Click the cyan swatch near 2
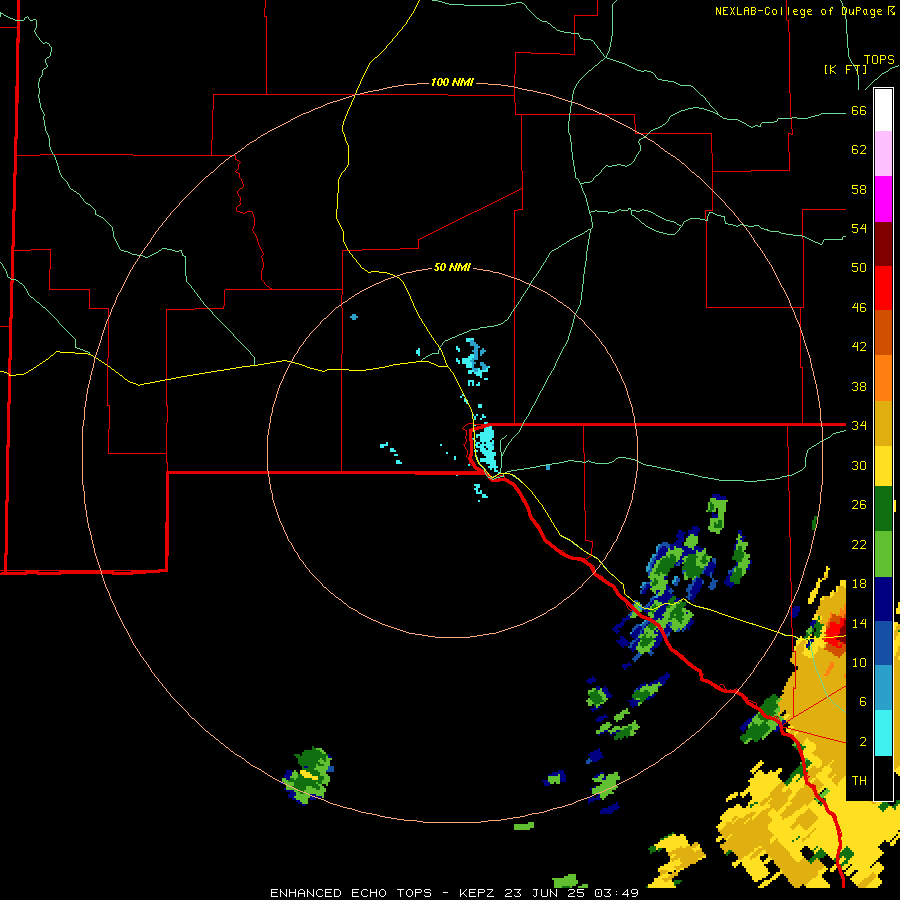This screenshot has height=900, width=900. (883, 734)
